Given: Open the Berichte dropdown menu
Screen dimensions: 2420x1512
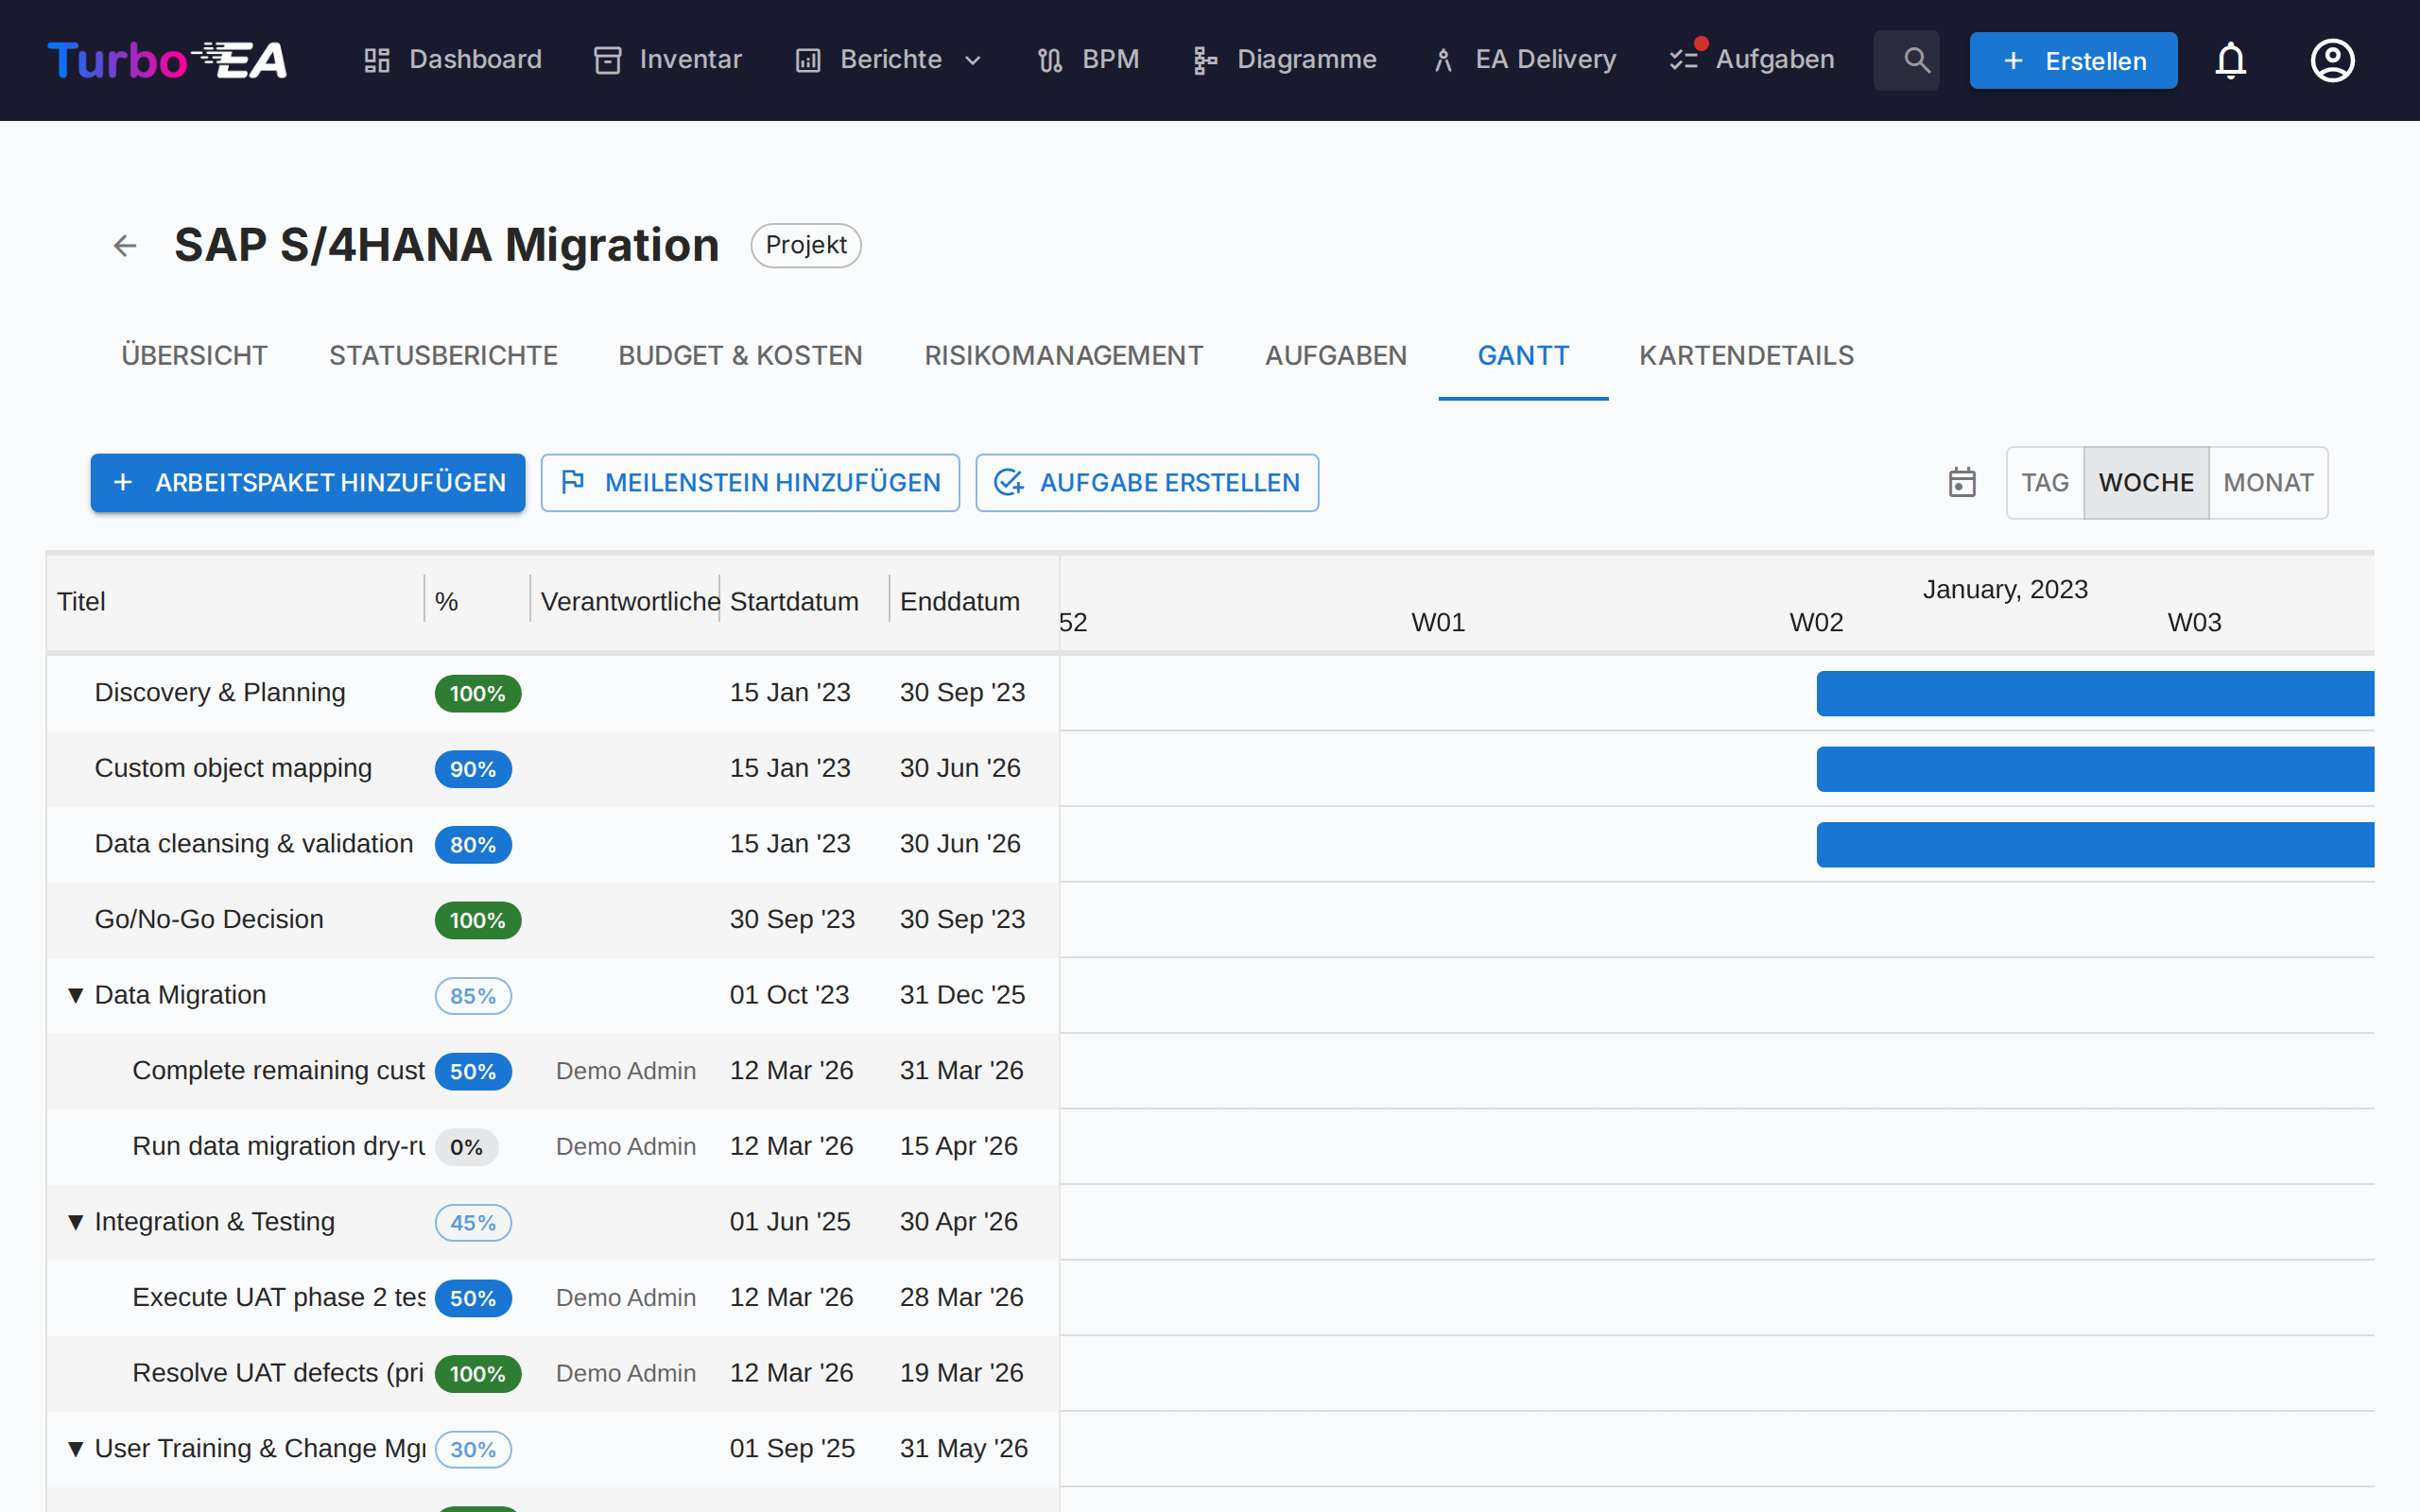Looking at the screenshot, I should 889,60.
